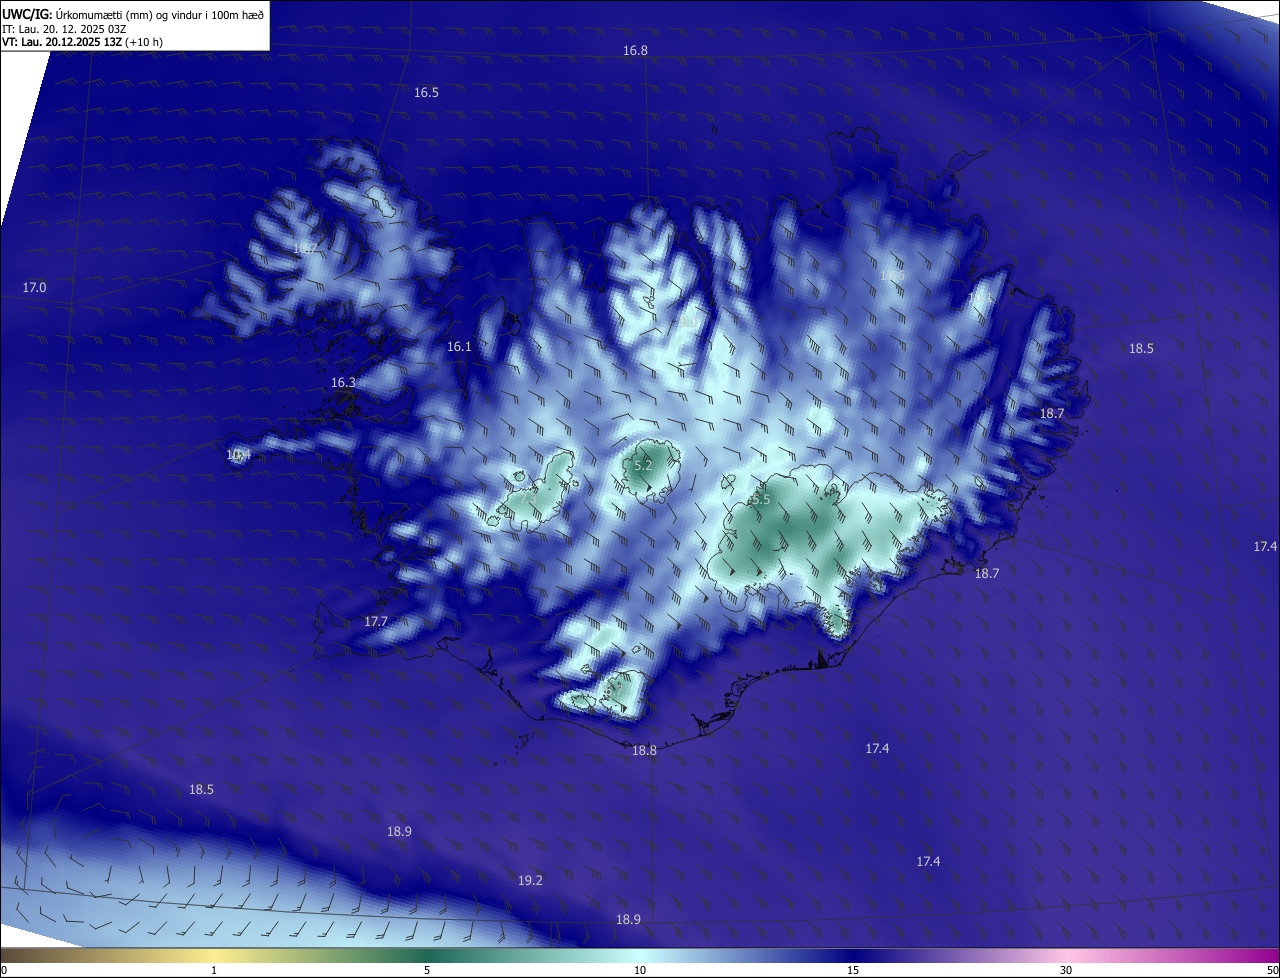The height and width of the screenshot is (978, 1280).
Task: Click the 19.2 value on the map
Action: coord(530,881)
